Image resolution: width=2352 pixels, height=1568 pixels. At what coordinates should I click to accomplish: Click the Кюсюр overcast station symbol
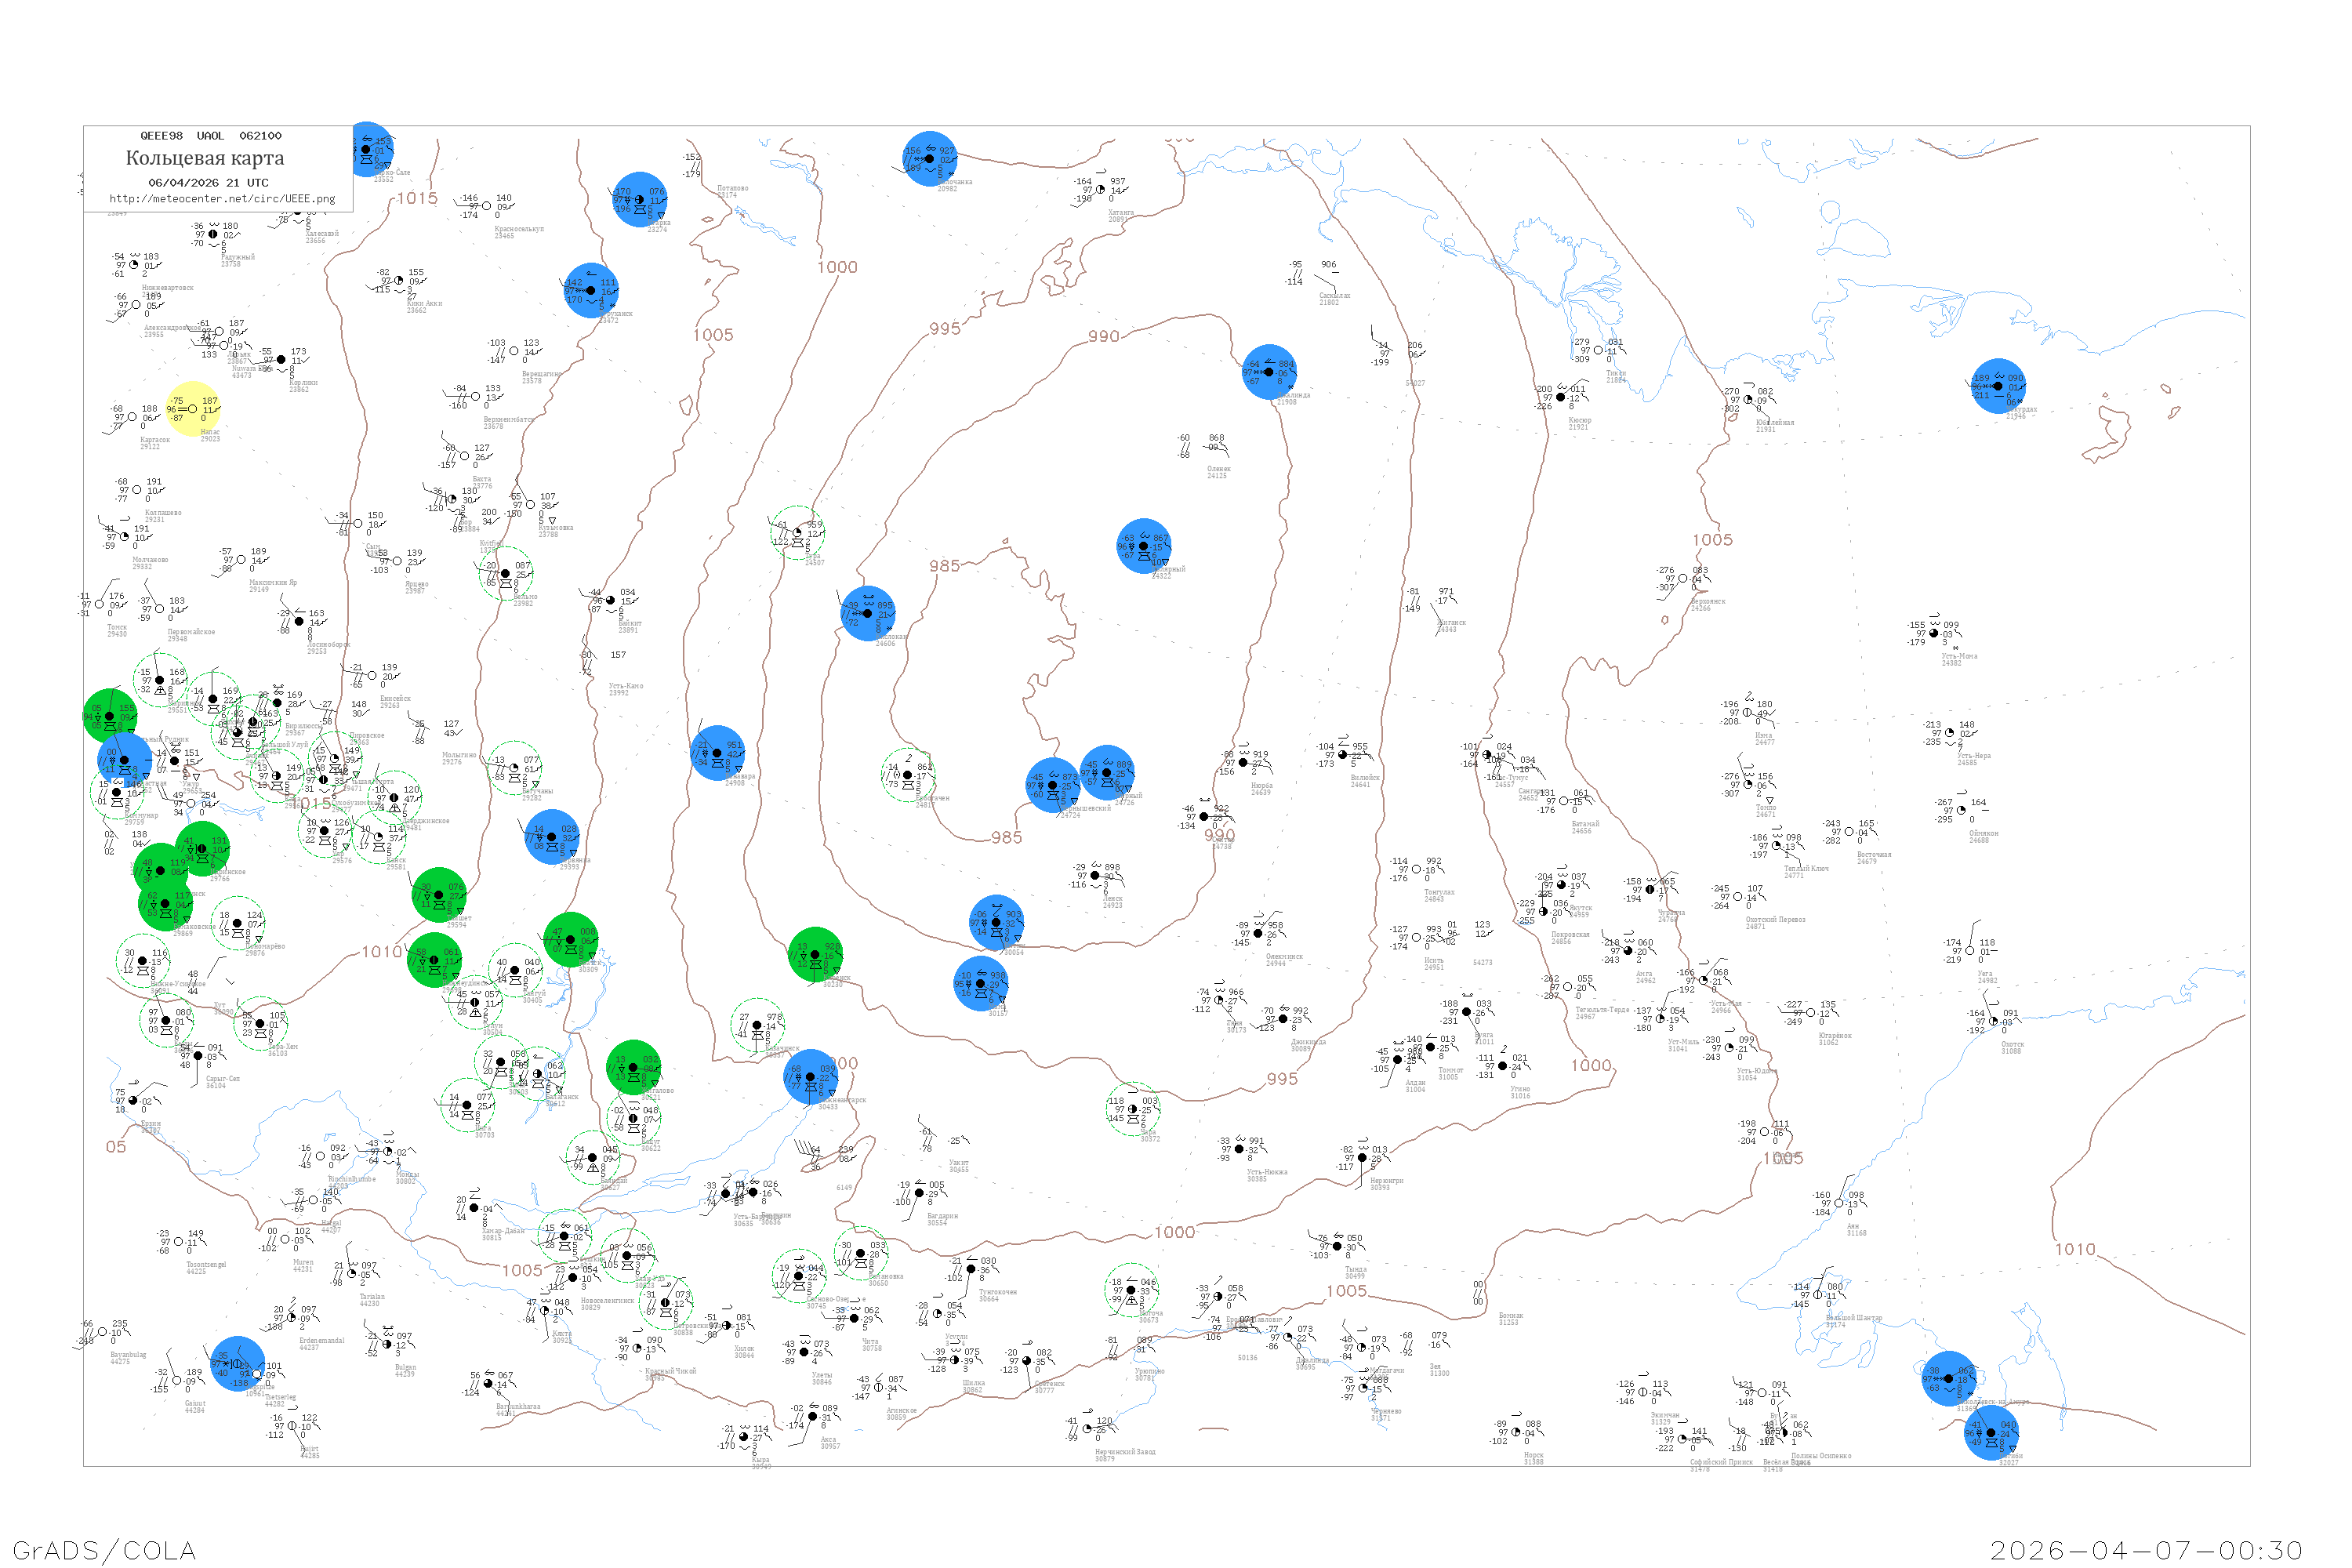(1560, 397)
